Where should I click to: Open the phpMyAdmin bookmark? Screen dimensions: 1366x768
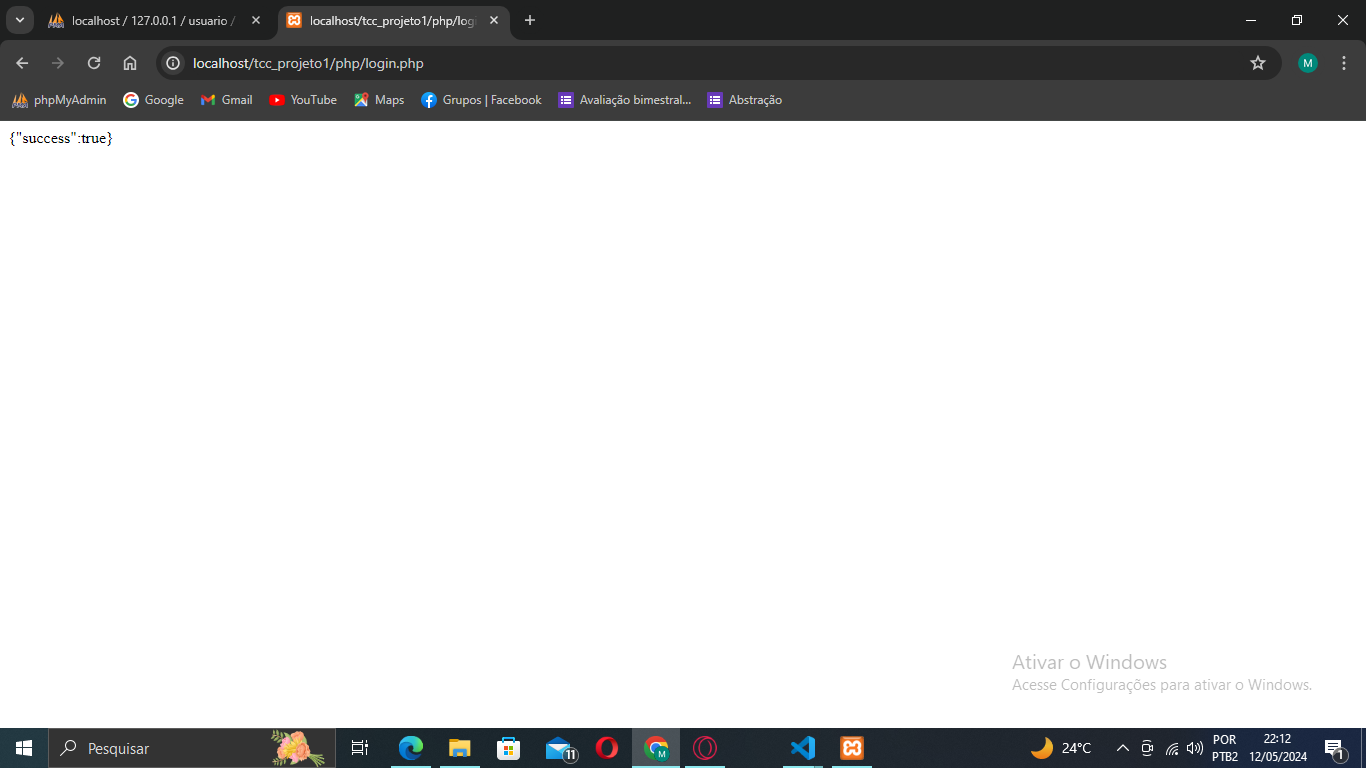pyautogui.click(x=59, y=100)
